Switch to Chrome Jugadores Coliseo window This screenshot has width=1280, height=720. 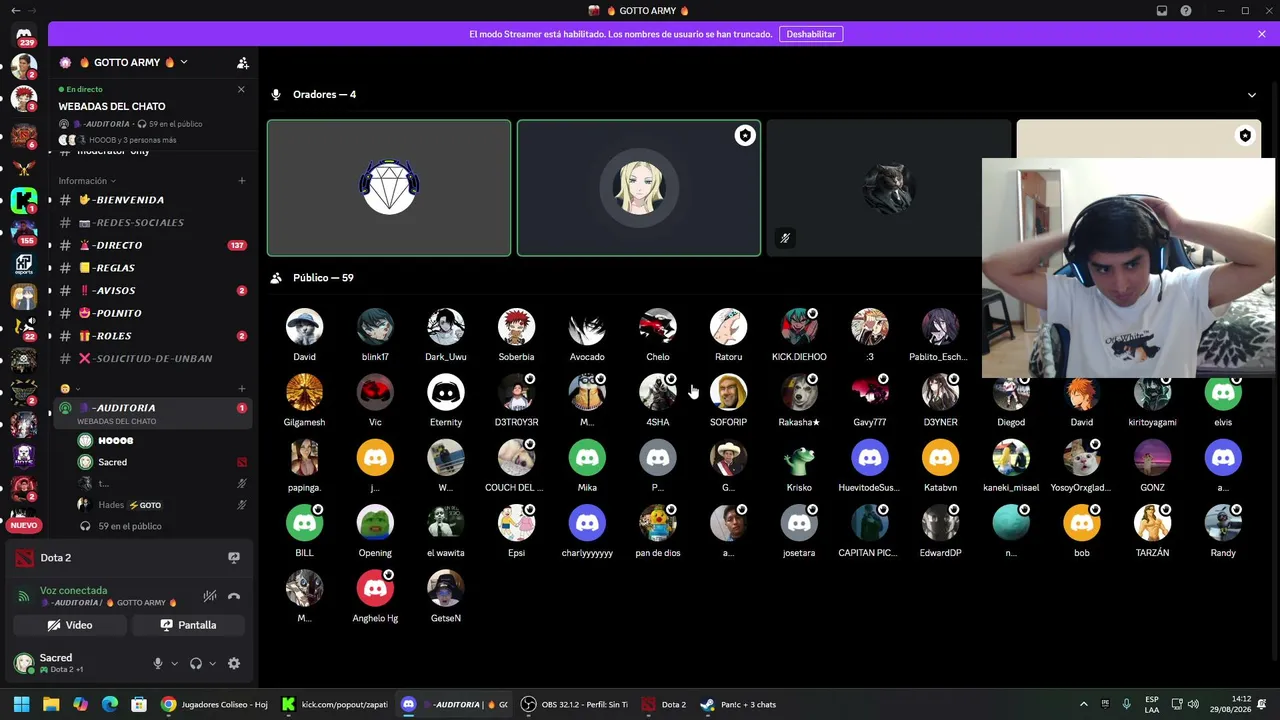[215, 704]
